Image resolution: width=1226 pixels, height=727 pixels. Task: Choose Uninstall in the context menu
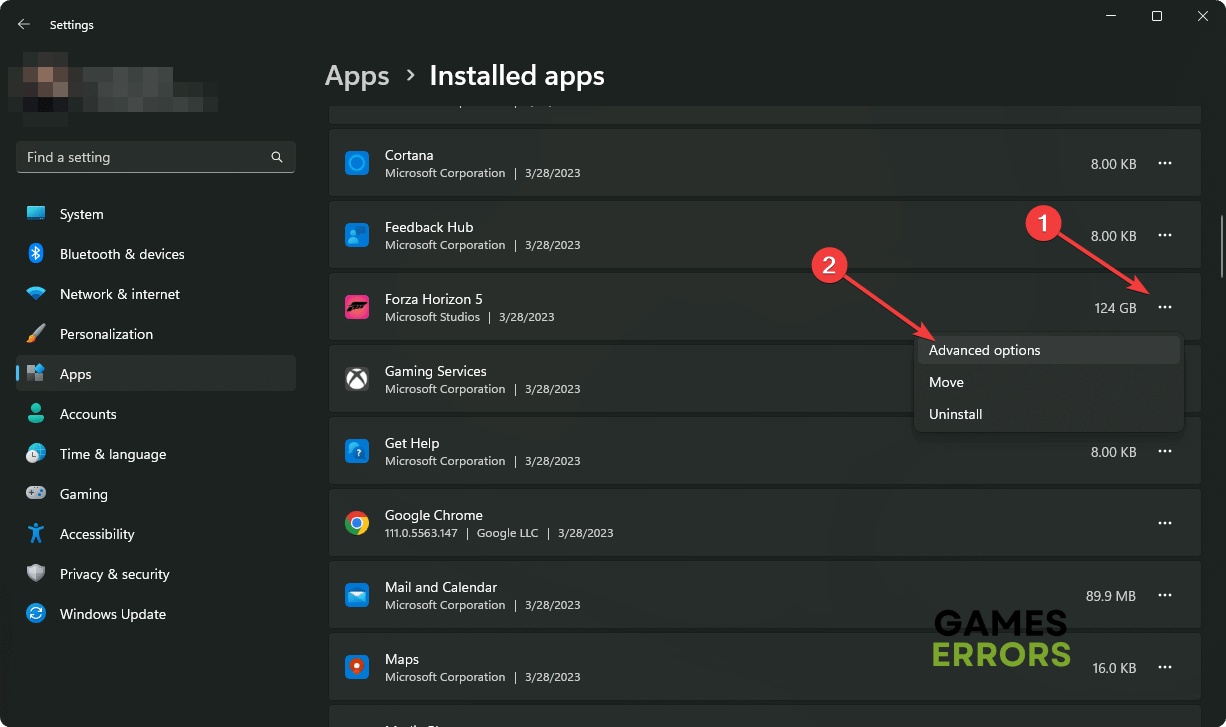(x=956, y=414)
